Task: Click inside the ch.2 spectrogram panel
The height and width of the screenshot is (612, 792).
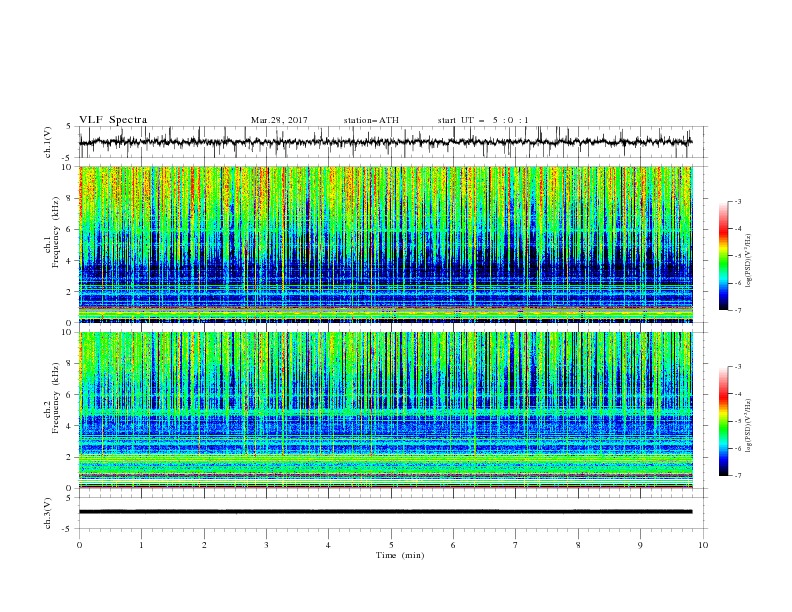Action: coord(386,410)
